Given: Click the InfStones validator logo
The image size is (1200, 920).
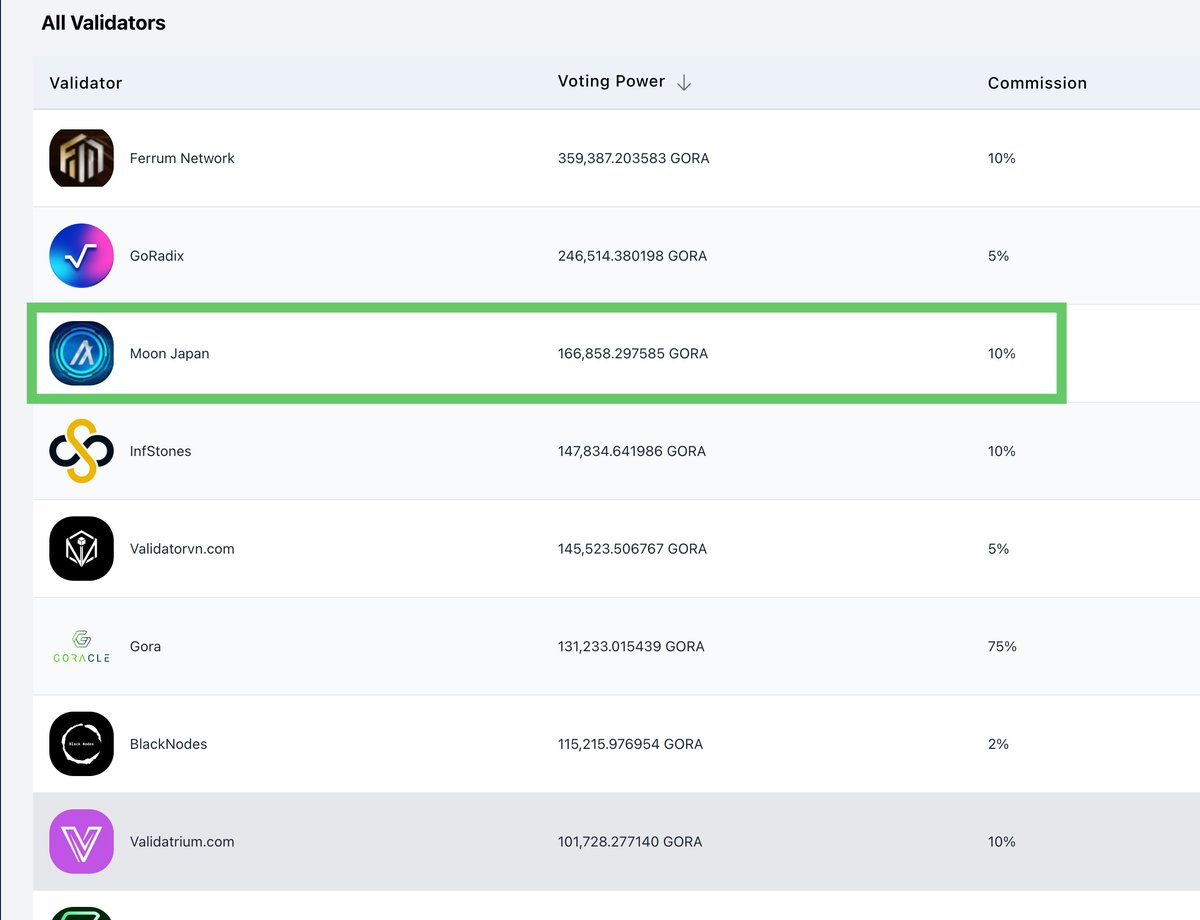Looking at the screenshot, I should click(81, 451).
